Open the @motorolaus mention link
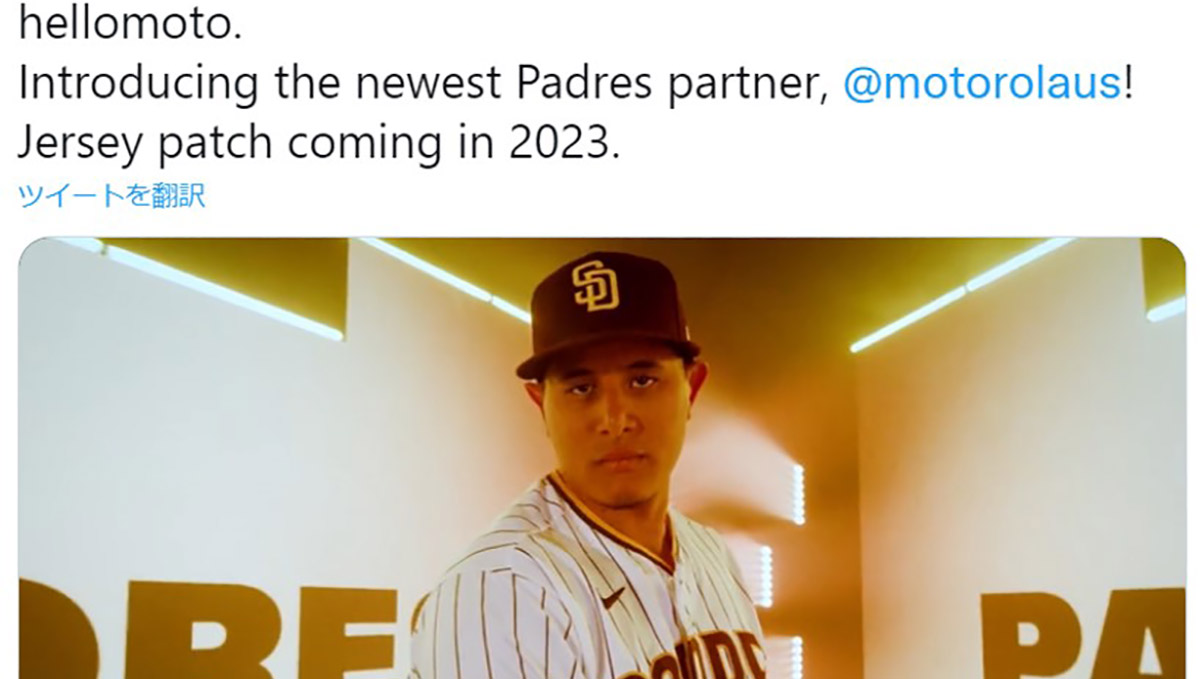 click(982, 84)
